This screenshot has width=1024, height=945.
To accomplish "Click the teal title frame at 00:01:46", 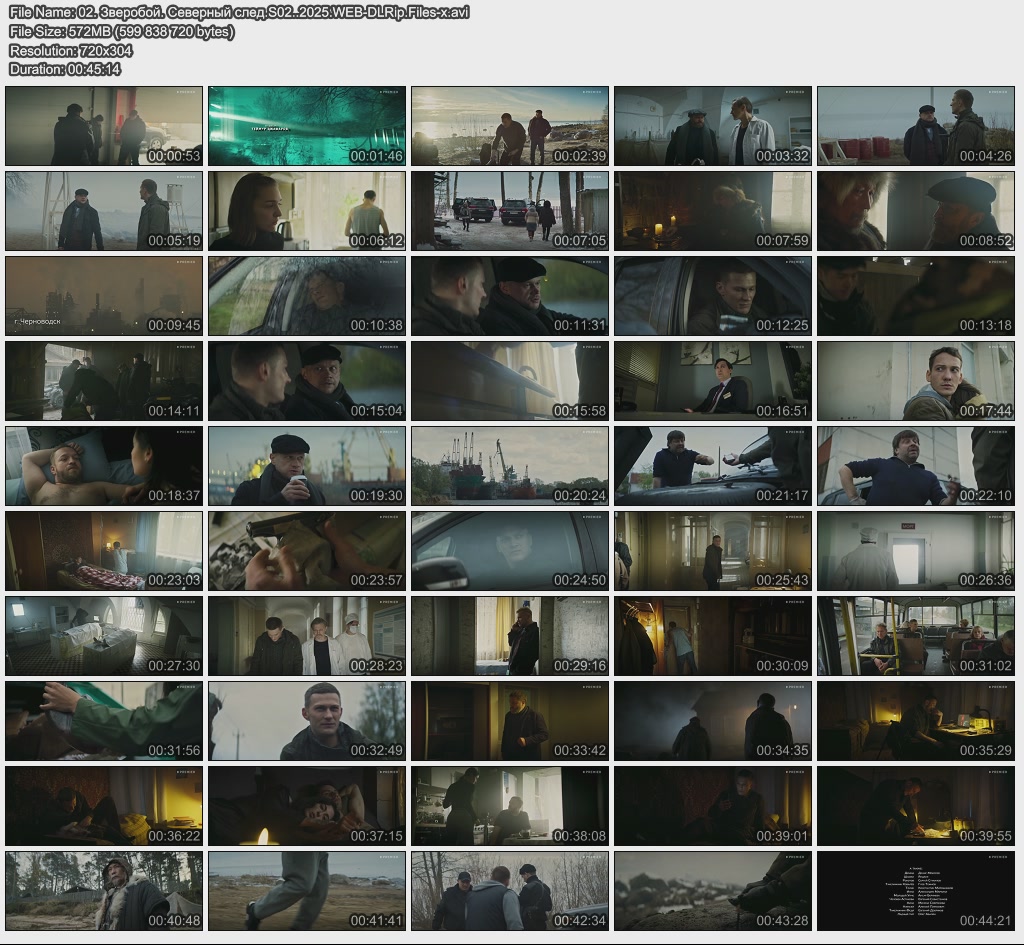I will (307, 126).
